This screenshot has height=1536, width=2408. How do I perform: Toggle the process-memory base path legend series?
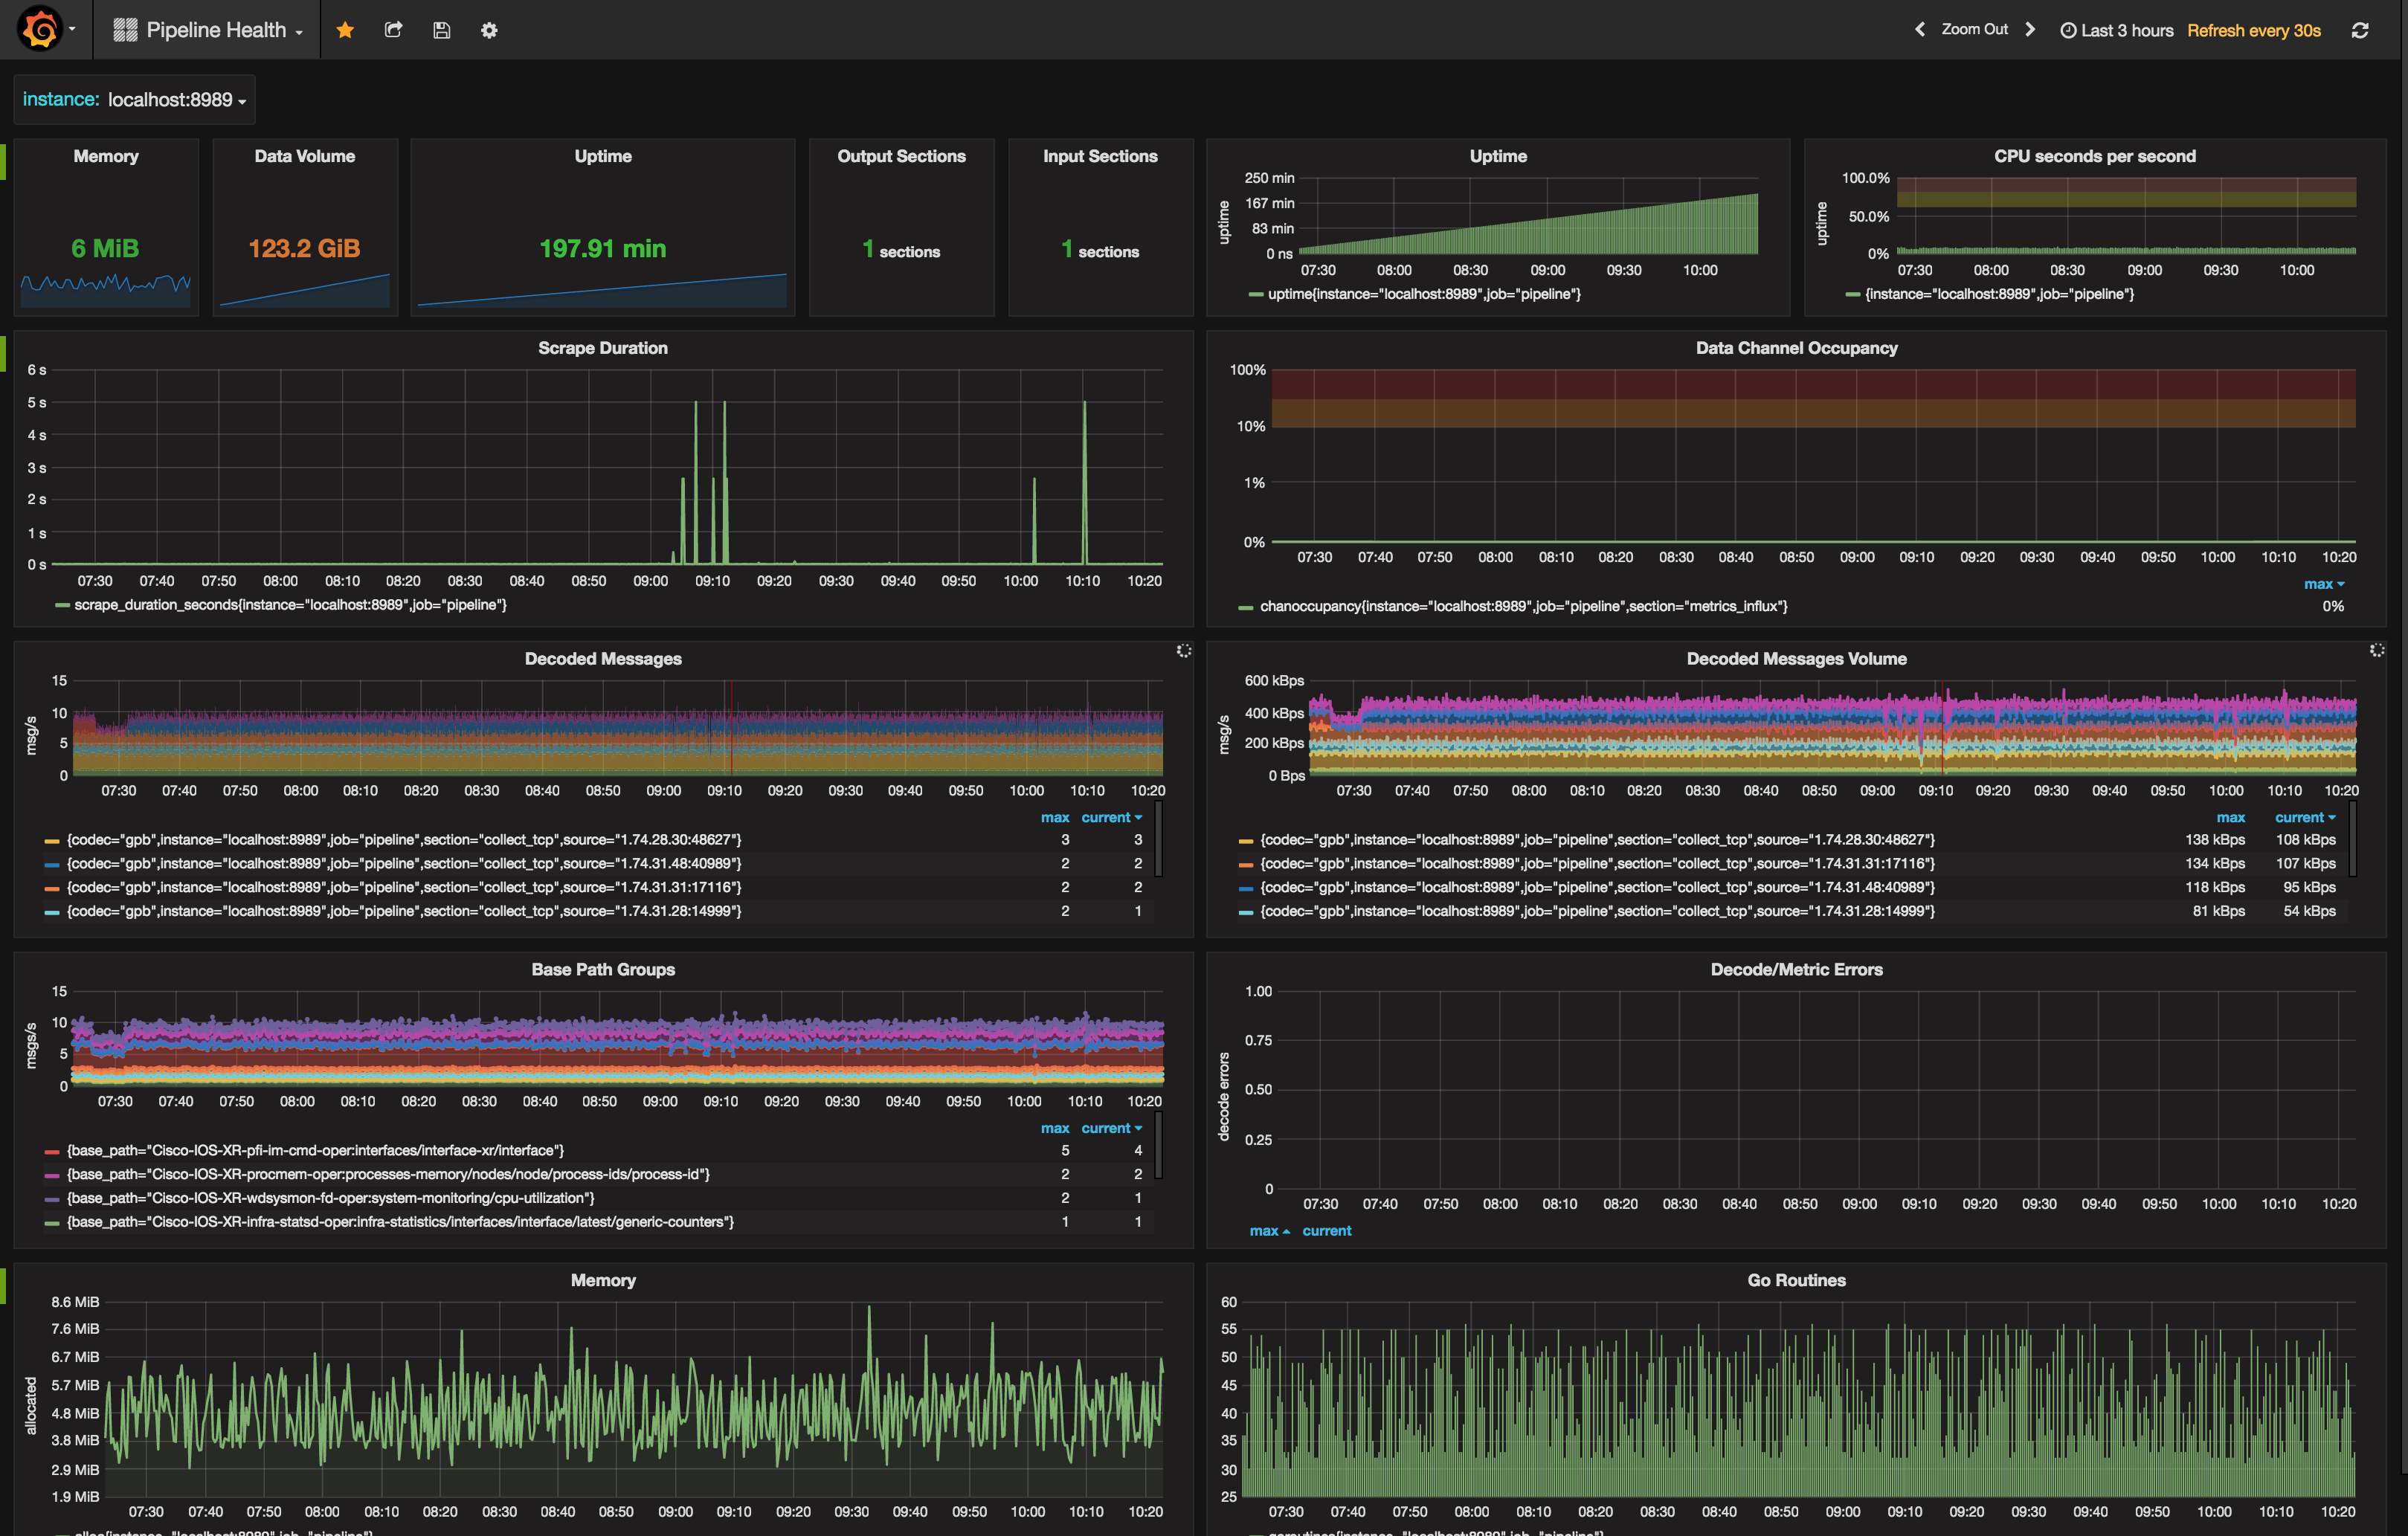coord(388,1174)
